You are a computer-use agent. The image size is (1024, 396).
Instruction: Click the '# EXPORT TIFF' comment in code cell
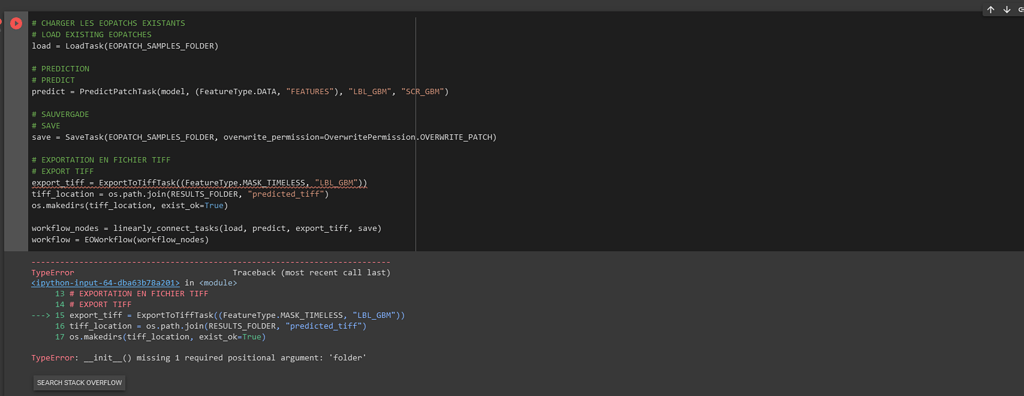point(63,171)
